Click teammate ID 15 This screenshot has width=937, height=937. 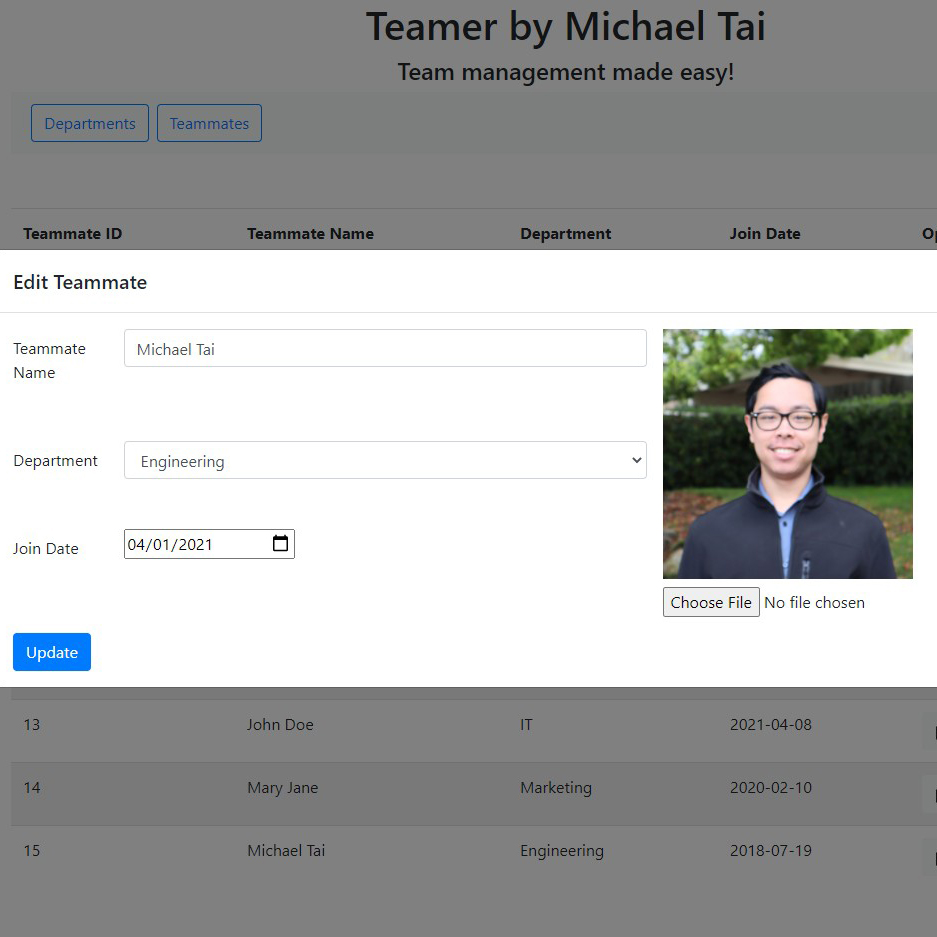point(32,850)
